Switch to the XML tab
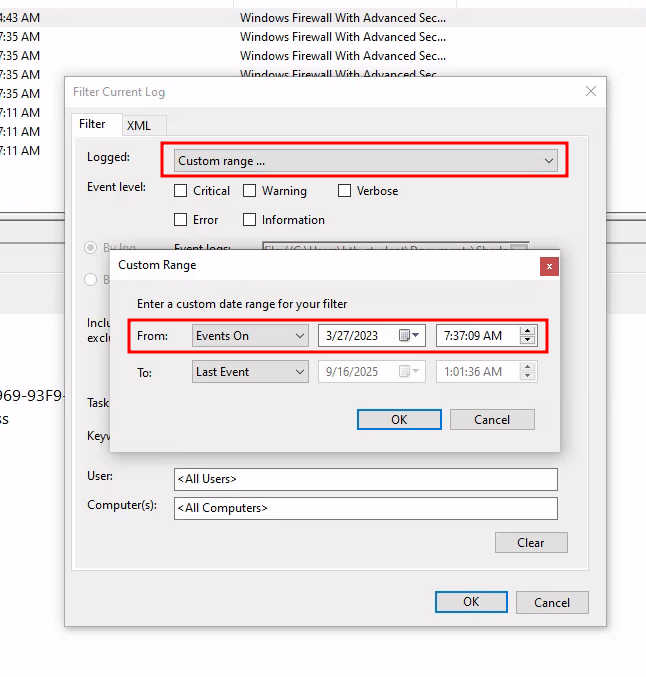Viewport: 646px width, 677px height. (139, 126)
